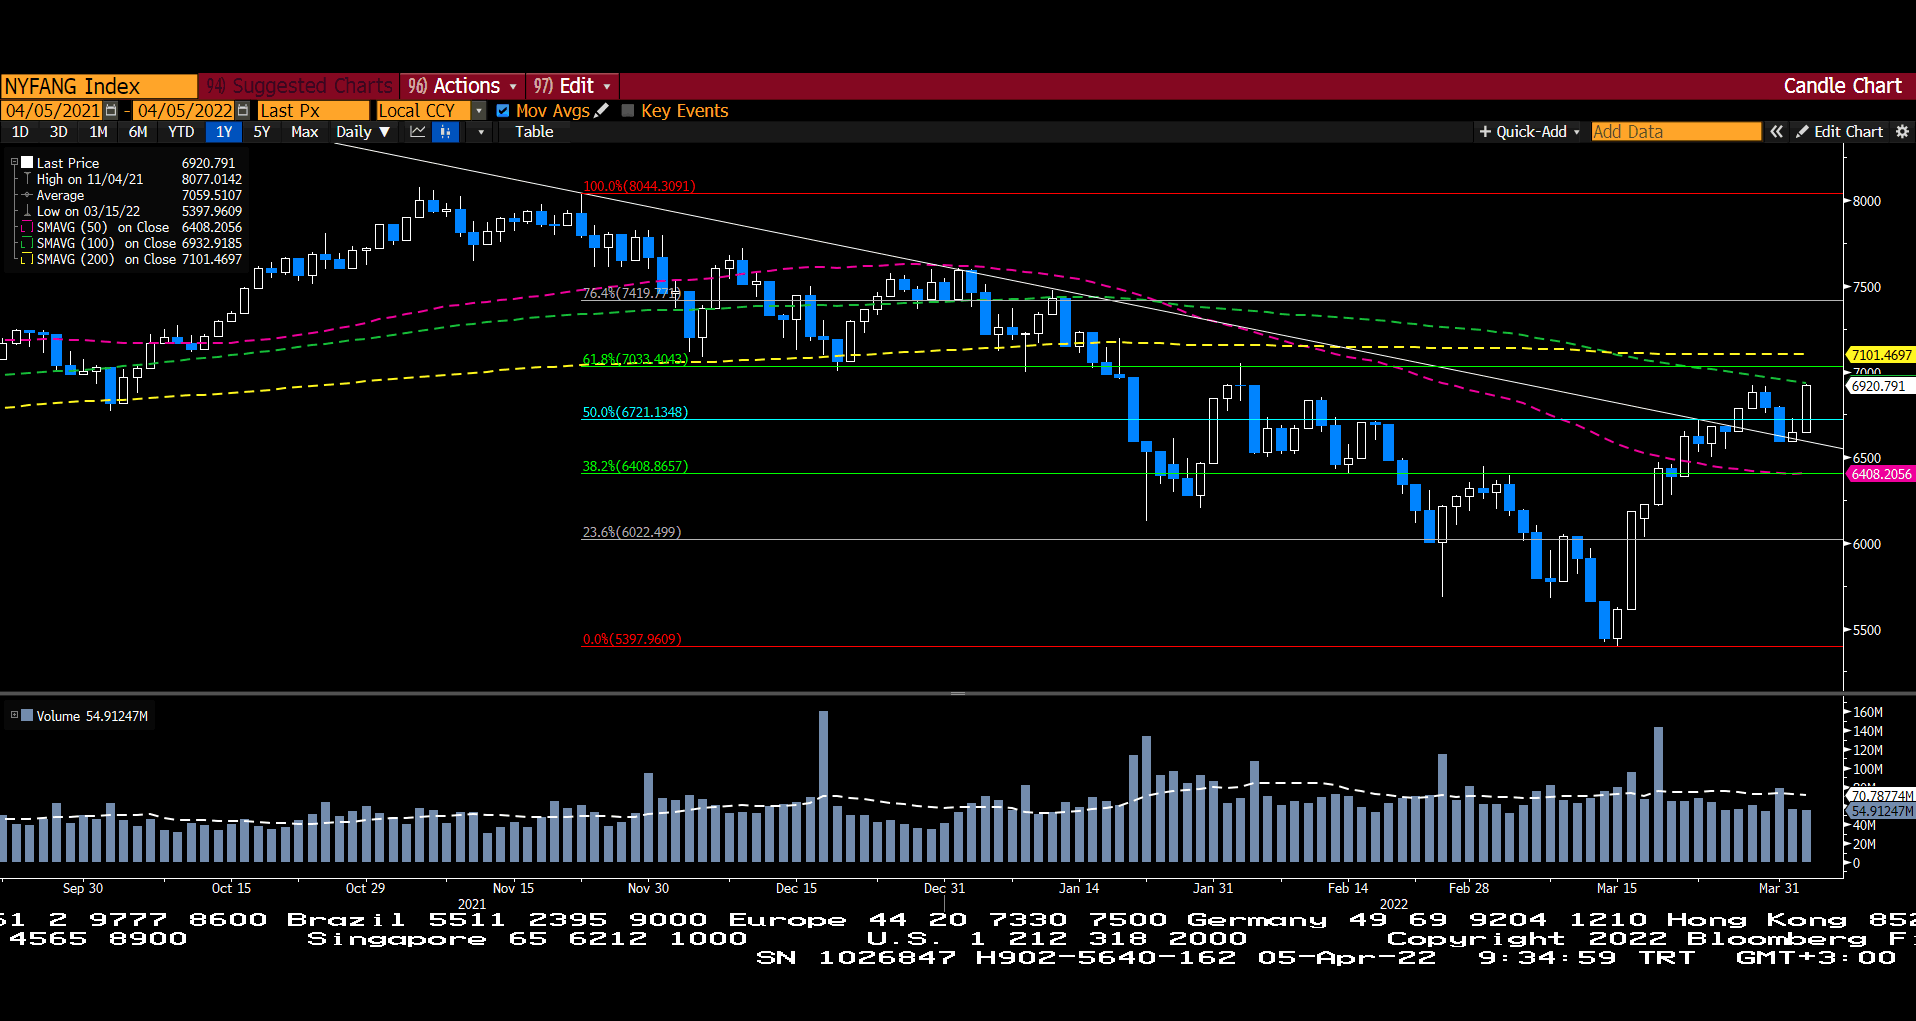
Task: Click the start date 04/05/2021 field
Action: 52,111
